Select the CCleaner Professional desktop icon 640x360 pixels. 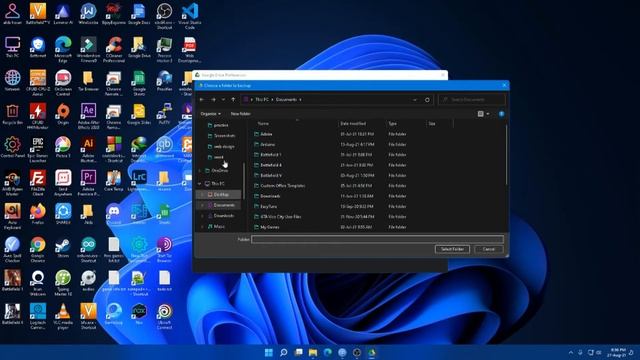point(114,49)
